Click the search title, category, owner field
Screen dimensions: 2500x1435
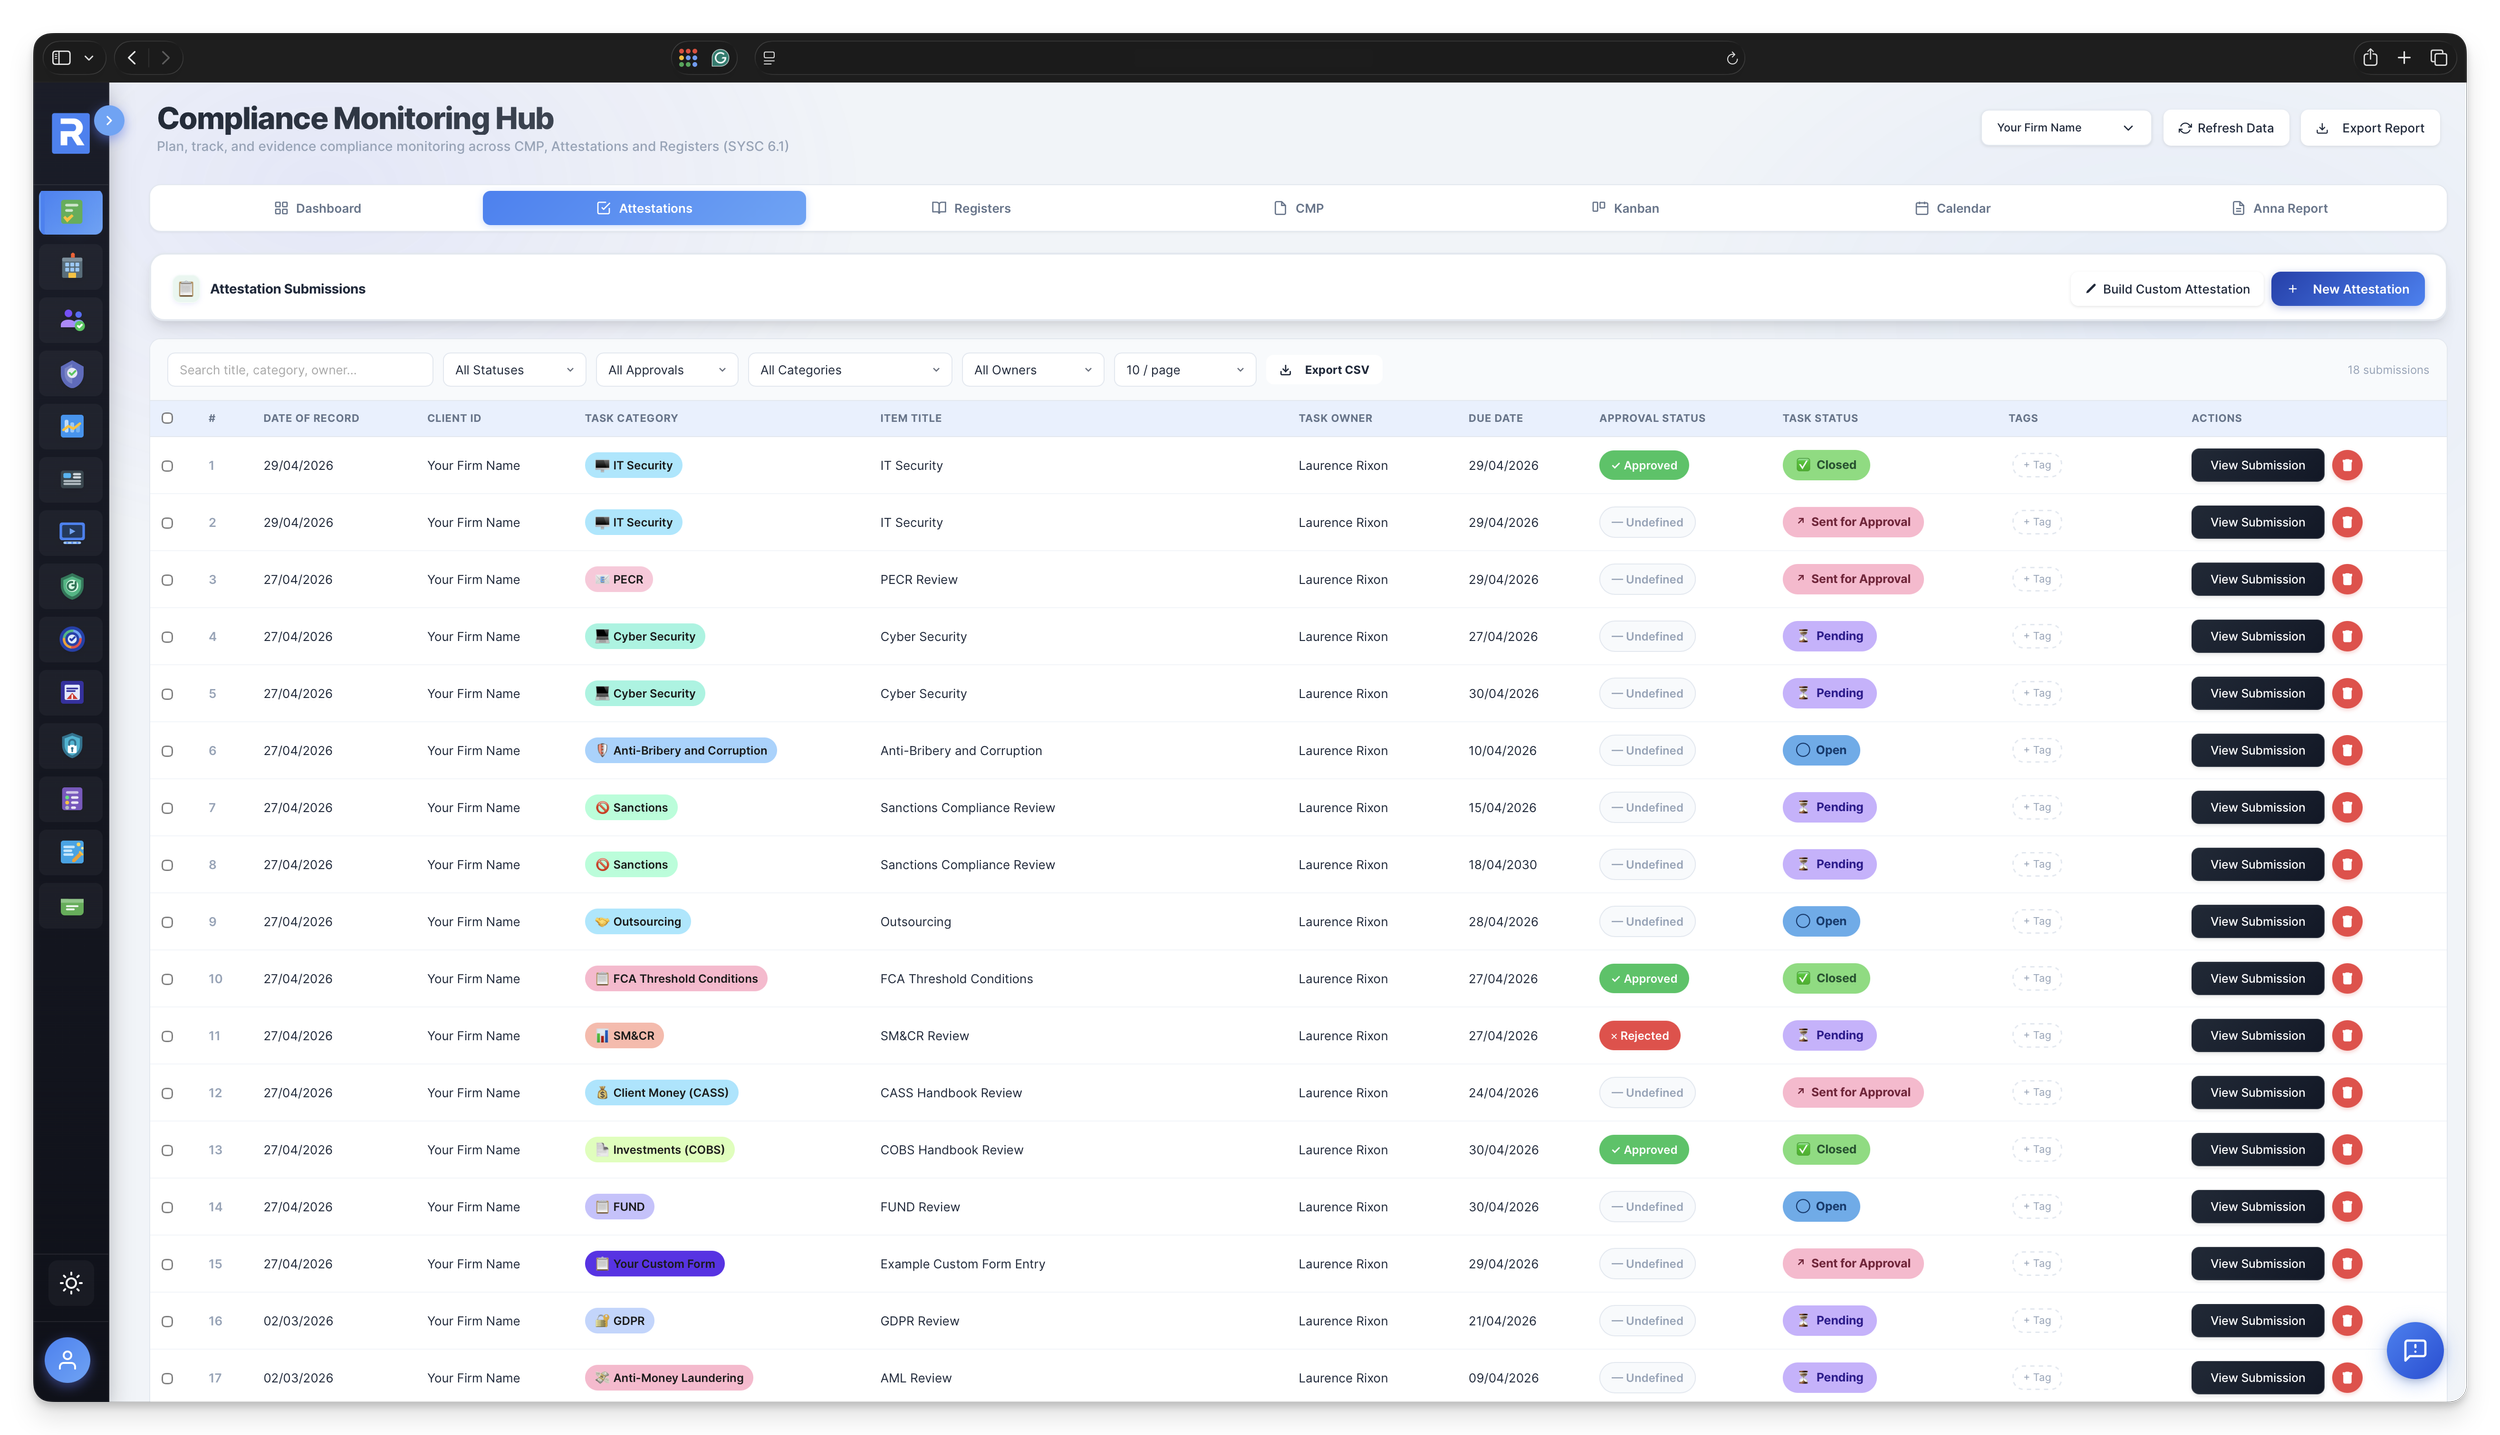(x=299, y=370)
